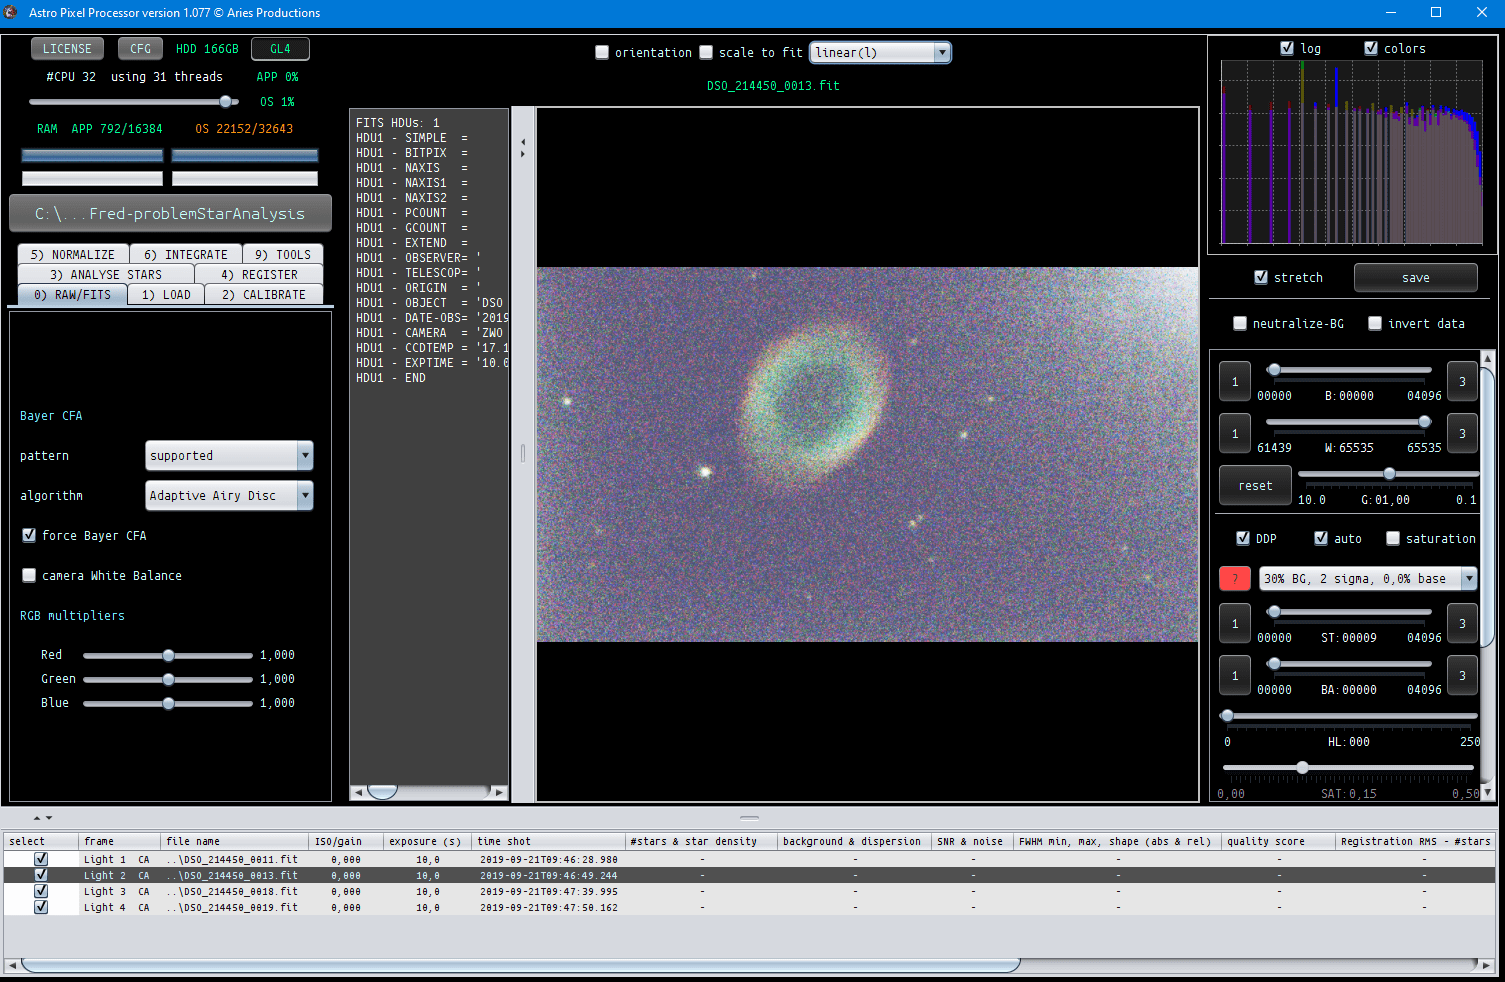Toggle the log histogram checkbox
The height and width of the screenshot is (982, 1505).
[1287, 48]
